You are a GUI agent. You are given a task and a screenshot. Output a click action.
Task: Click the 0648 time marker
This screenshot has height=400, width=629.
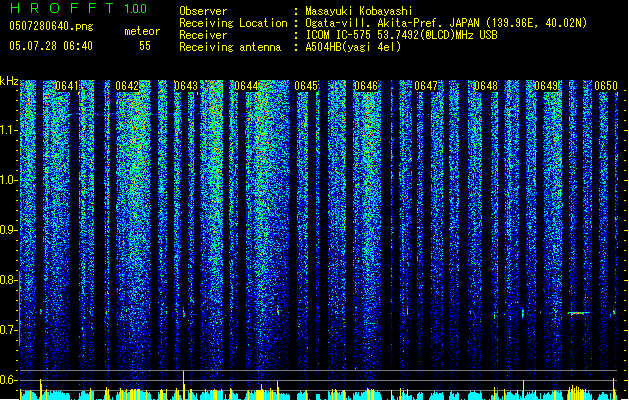[485, 86]
